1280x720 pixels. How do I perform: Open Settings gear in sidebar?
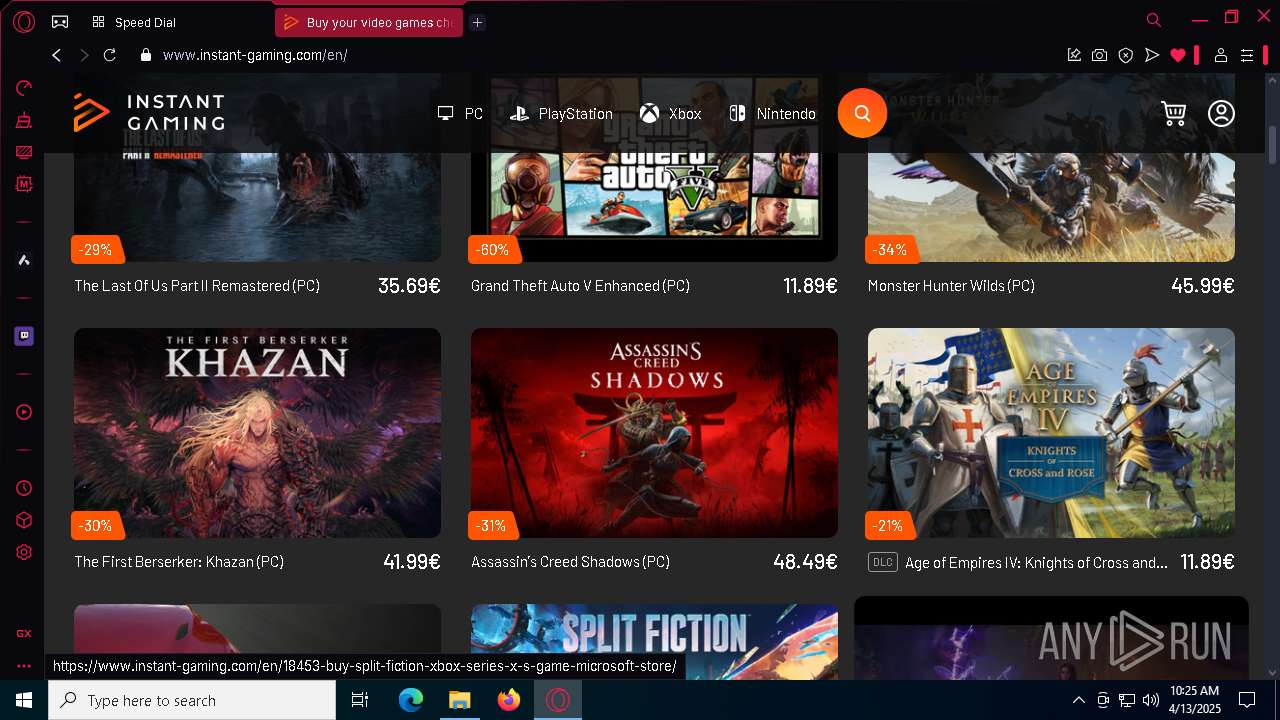pos(24,552)
